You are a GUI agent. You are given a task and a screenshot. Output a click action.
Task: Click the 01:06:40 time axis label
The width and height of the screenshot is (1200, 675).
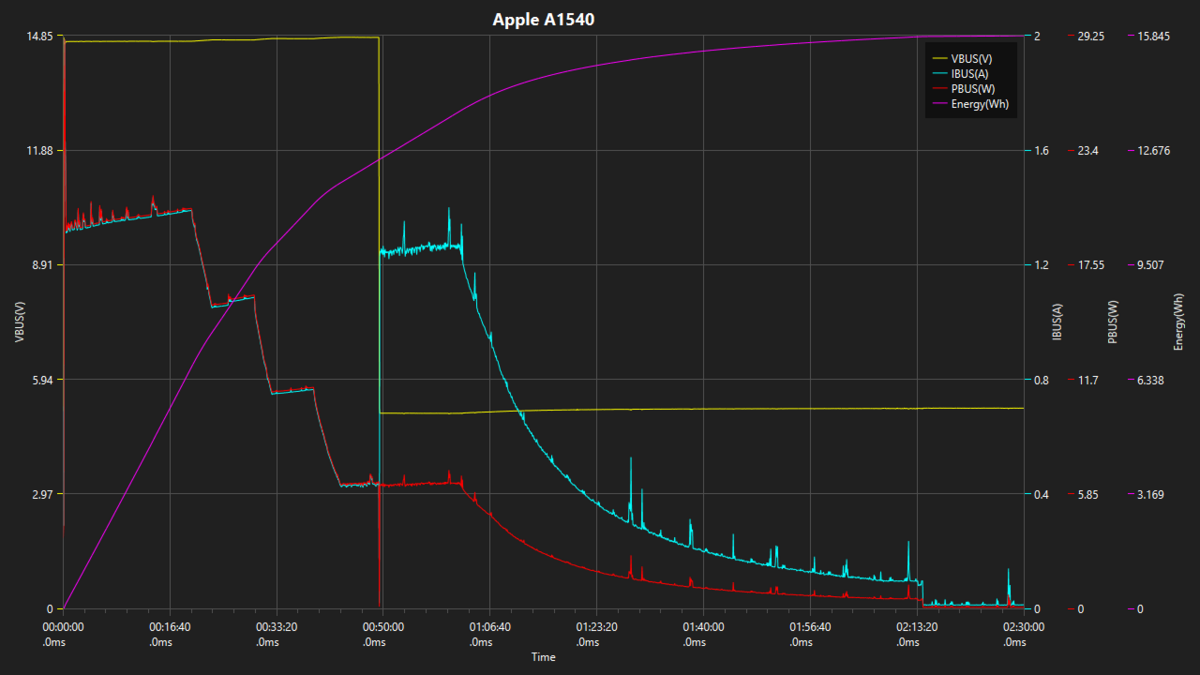click(490, 627)
